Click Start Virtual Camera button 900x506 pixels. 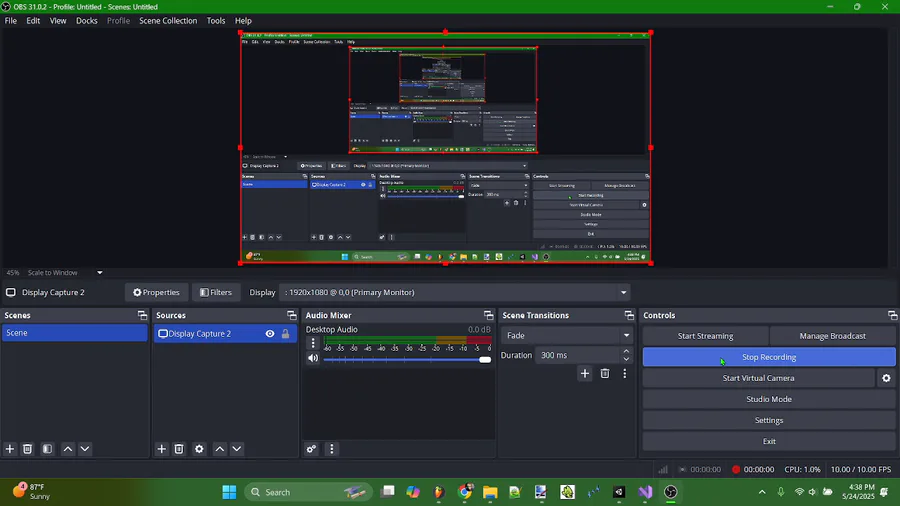(758, 378)
